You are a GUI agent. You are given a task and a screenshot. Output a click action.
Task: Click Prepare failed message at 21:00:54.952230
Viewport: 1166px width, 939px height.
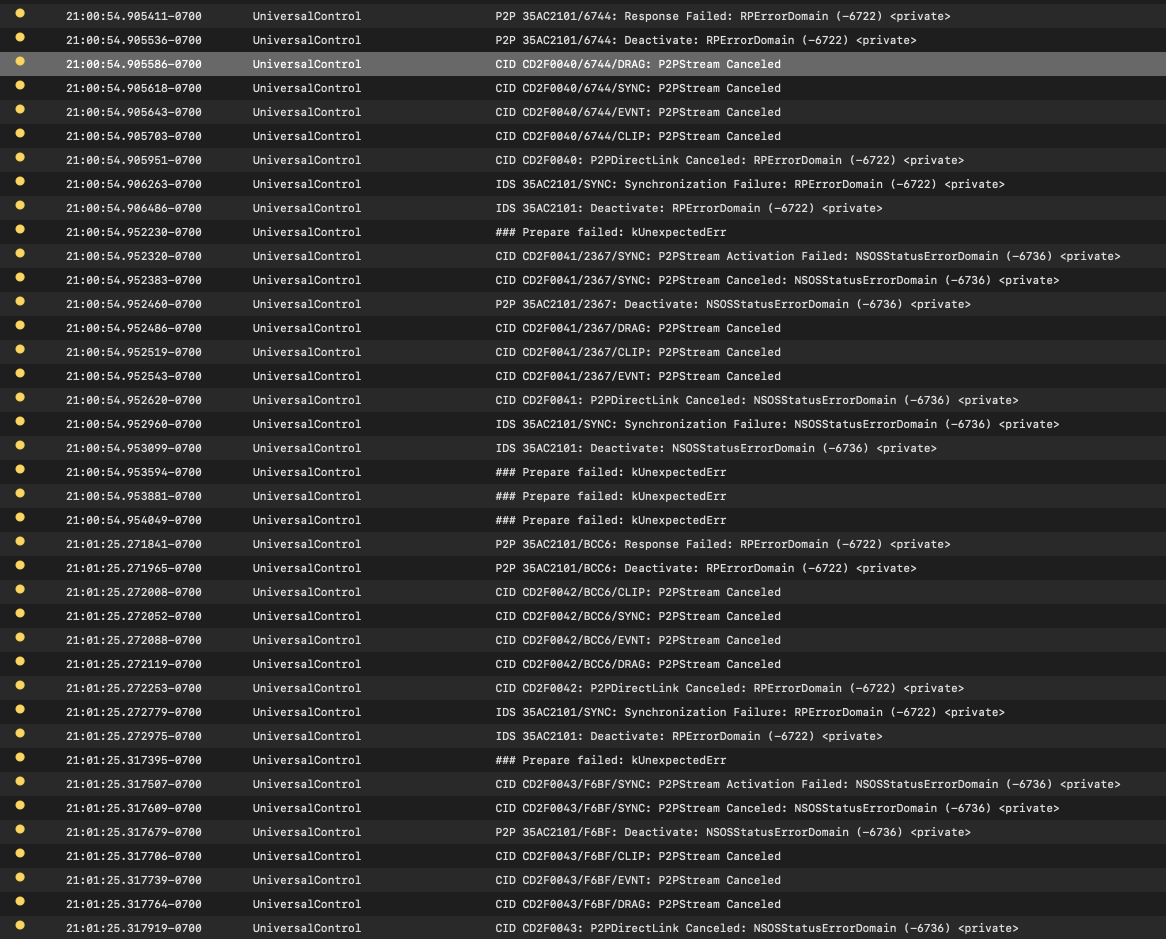(611, 232)
